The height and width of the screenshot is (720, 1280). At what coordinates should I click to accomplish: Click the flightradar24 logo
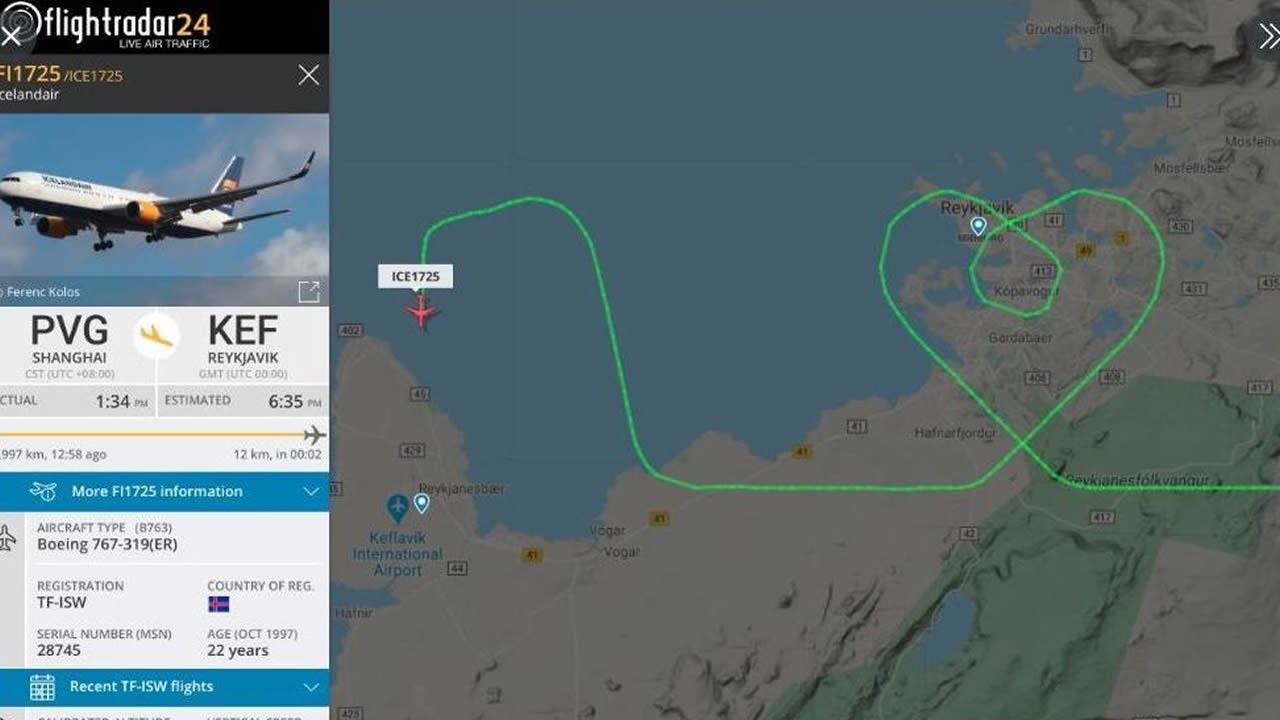coord(107,26)
